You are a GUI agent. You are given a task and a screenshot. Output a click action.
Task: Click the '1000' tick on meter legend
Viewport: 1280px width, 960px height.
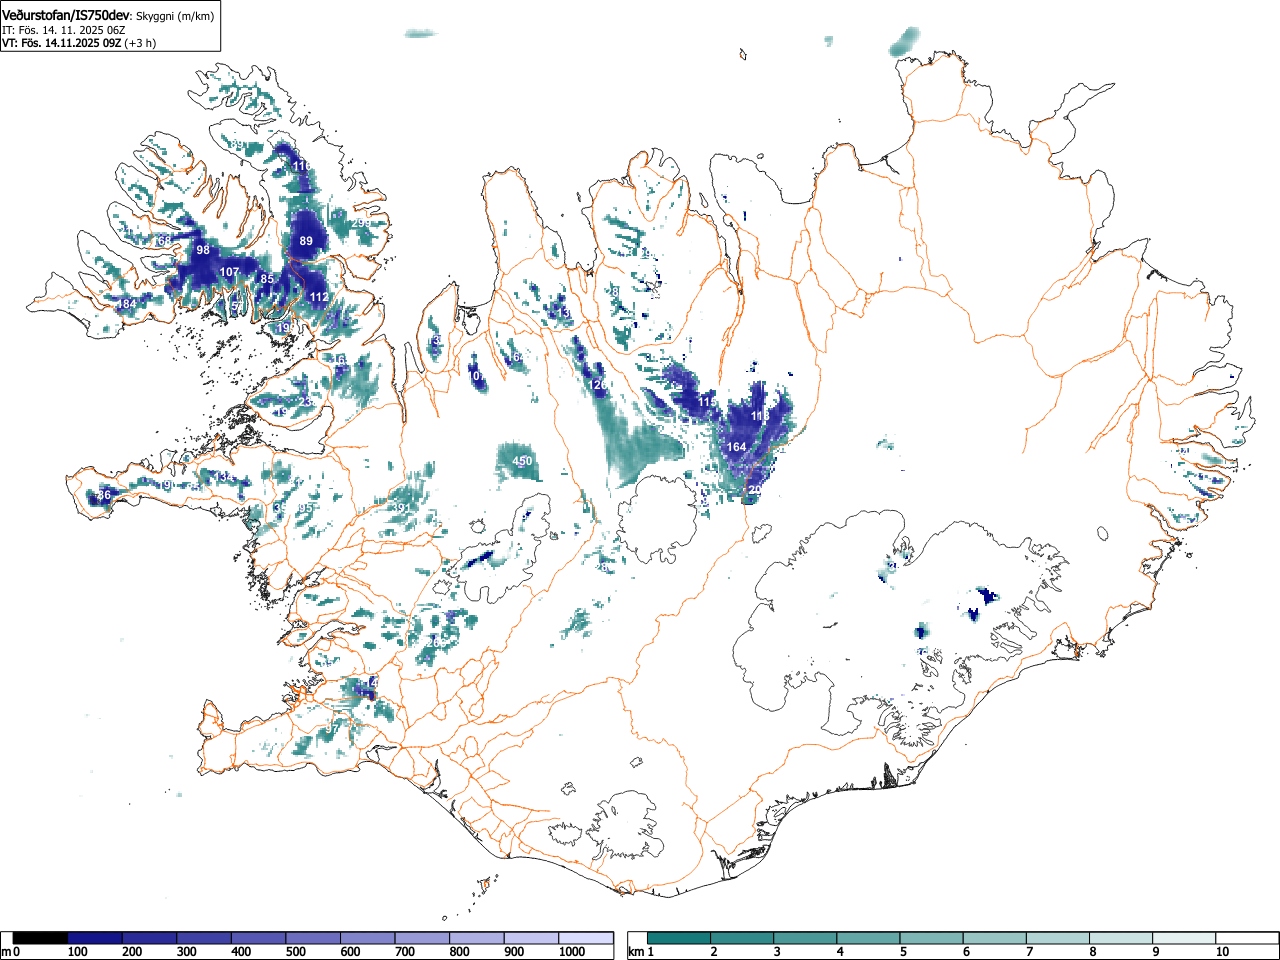click(571, 952)
